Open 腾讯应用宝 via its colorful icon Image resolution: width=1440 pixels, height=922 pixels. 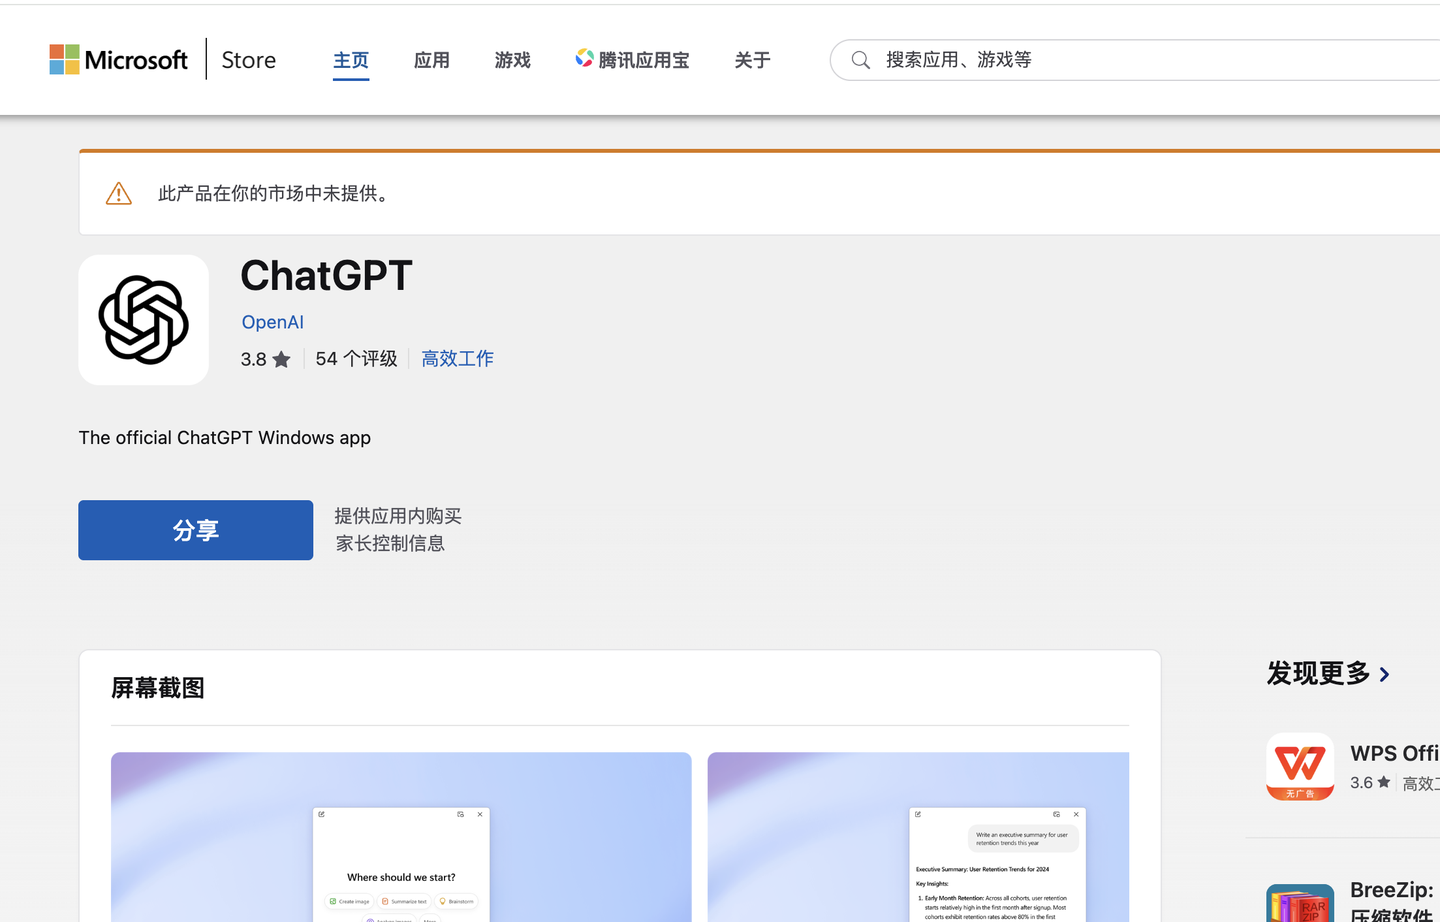585,58
